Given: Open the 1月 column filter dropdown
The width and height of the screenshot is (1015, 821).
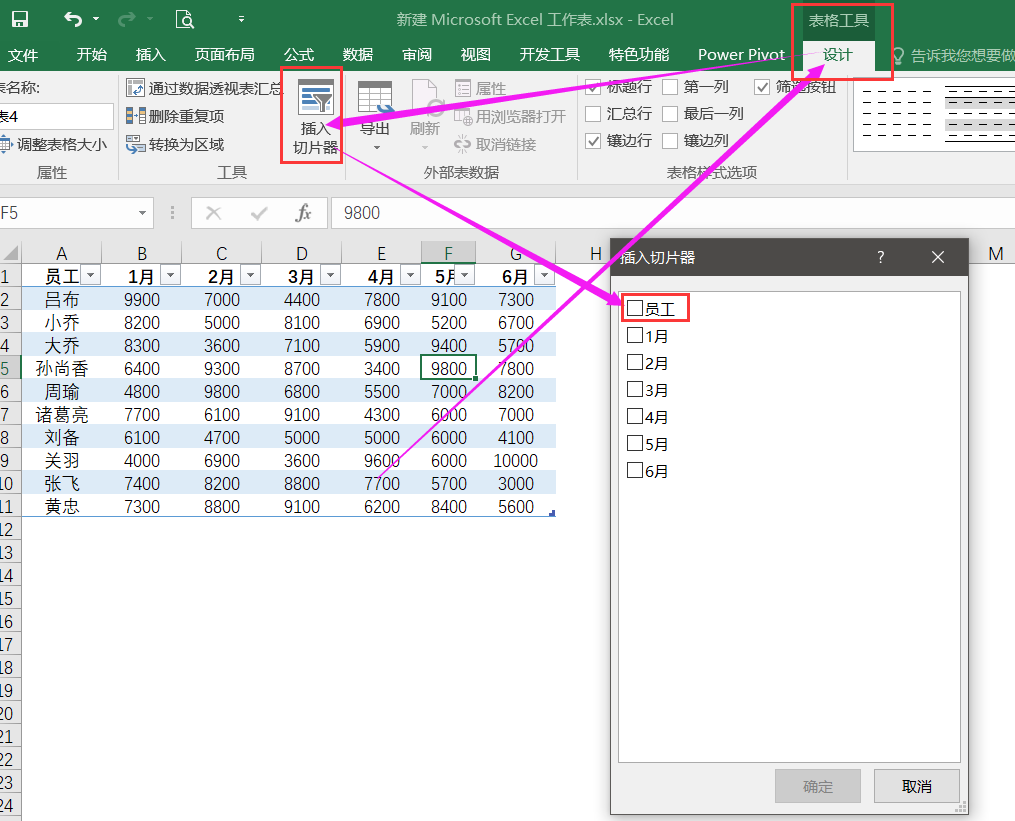Looking at the screenshot, I should click(170, 275).
